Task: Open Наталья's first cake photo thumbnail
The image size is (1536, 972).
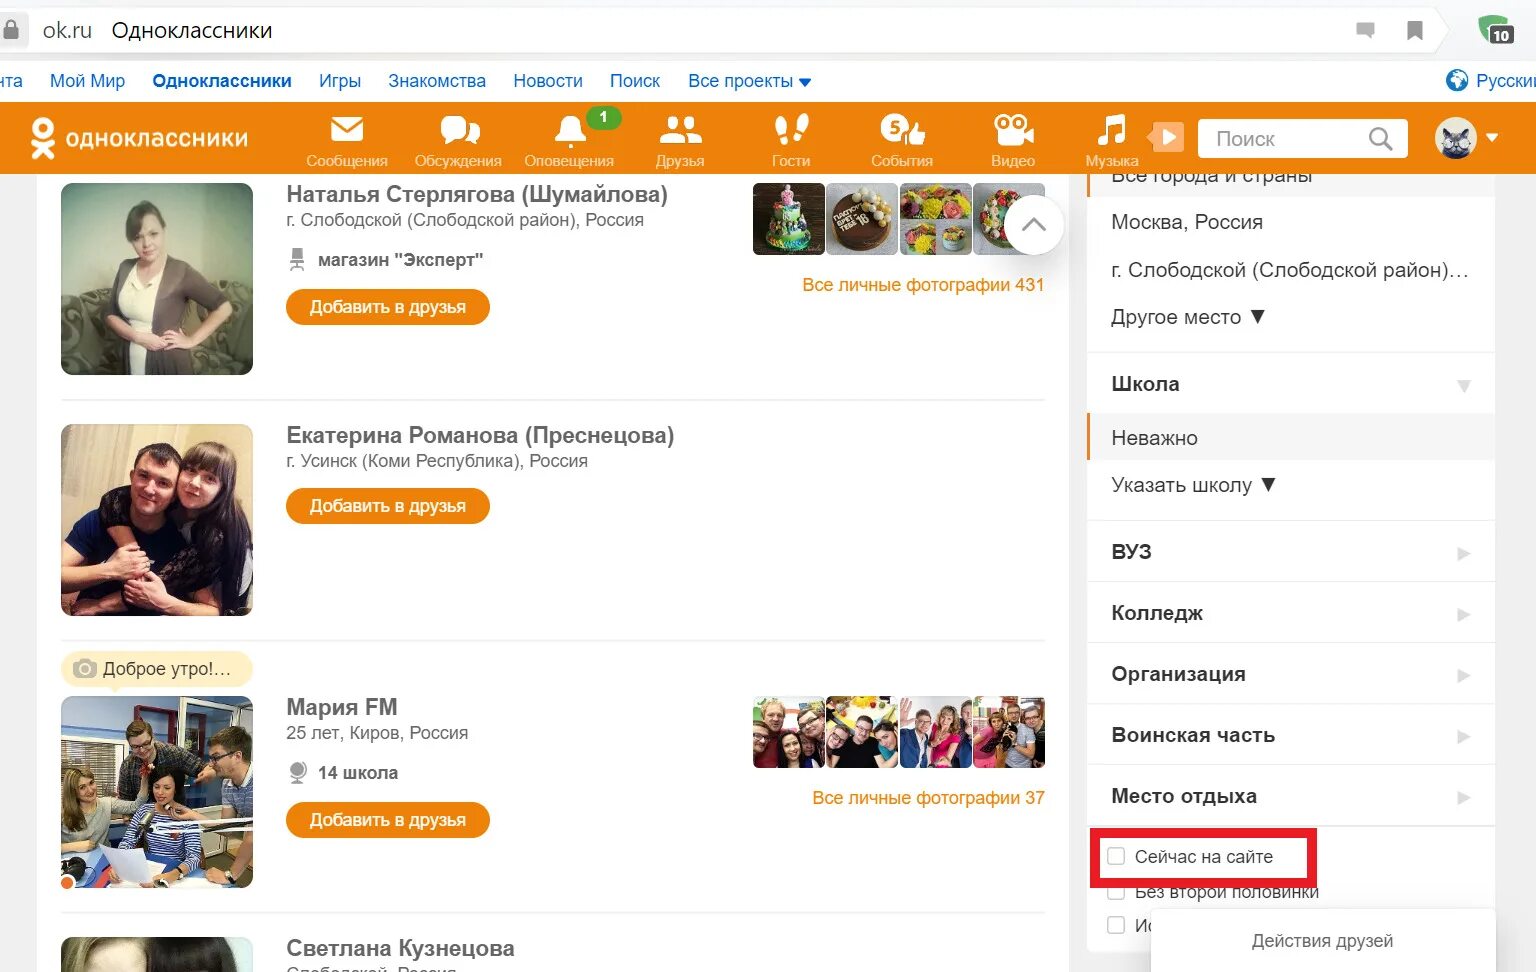Action: pyautogui.click(x=789, y=219)
